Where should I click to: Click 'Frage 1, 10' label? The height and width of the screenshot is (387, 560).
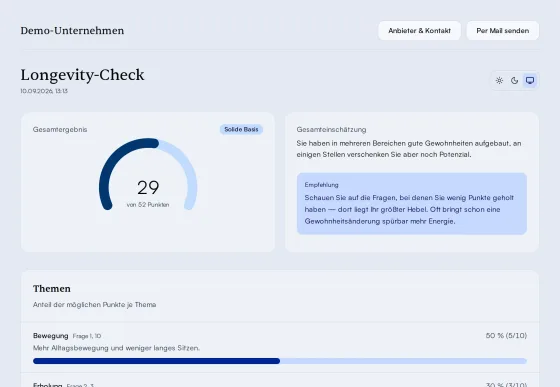tap(87, 336)
